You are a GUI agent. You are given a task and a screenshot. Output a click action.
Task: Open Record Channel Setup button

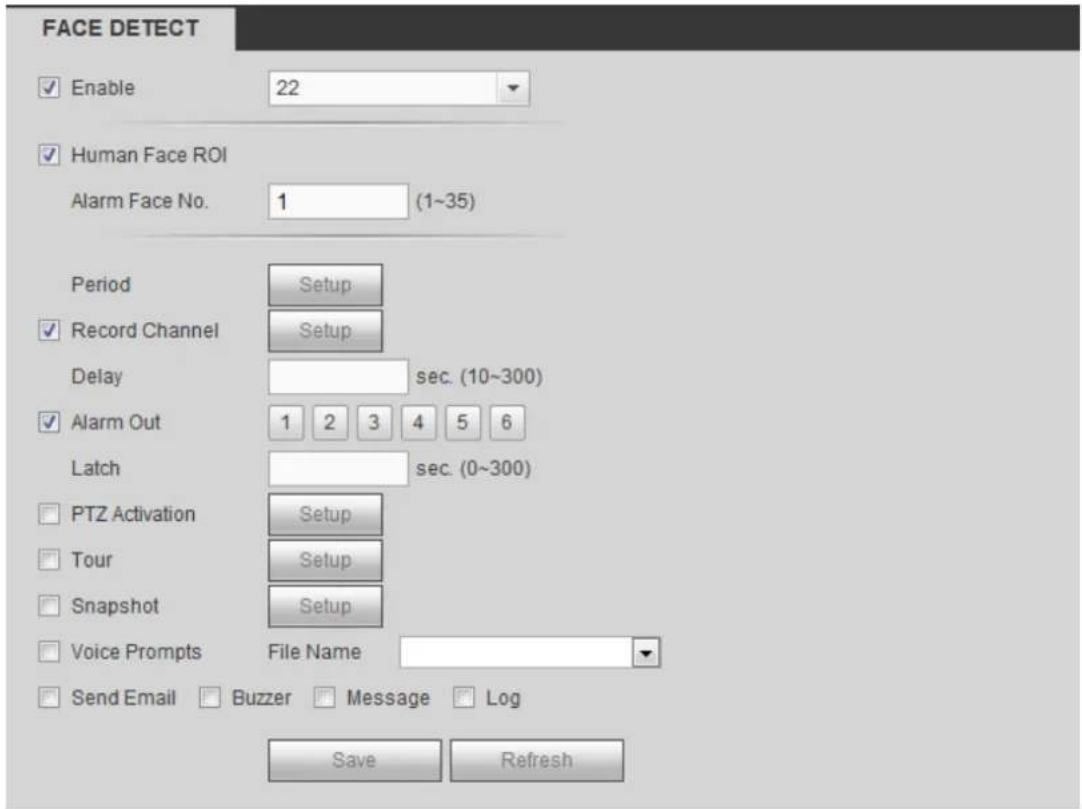click(325, 331)
